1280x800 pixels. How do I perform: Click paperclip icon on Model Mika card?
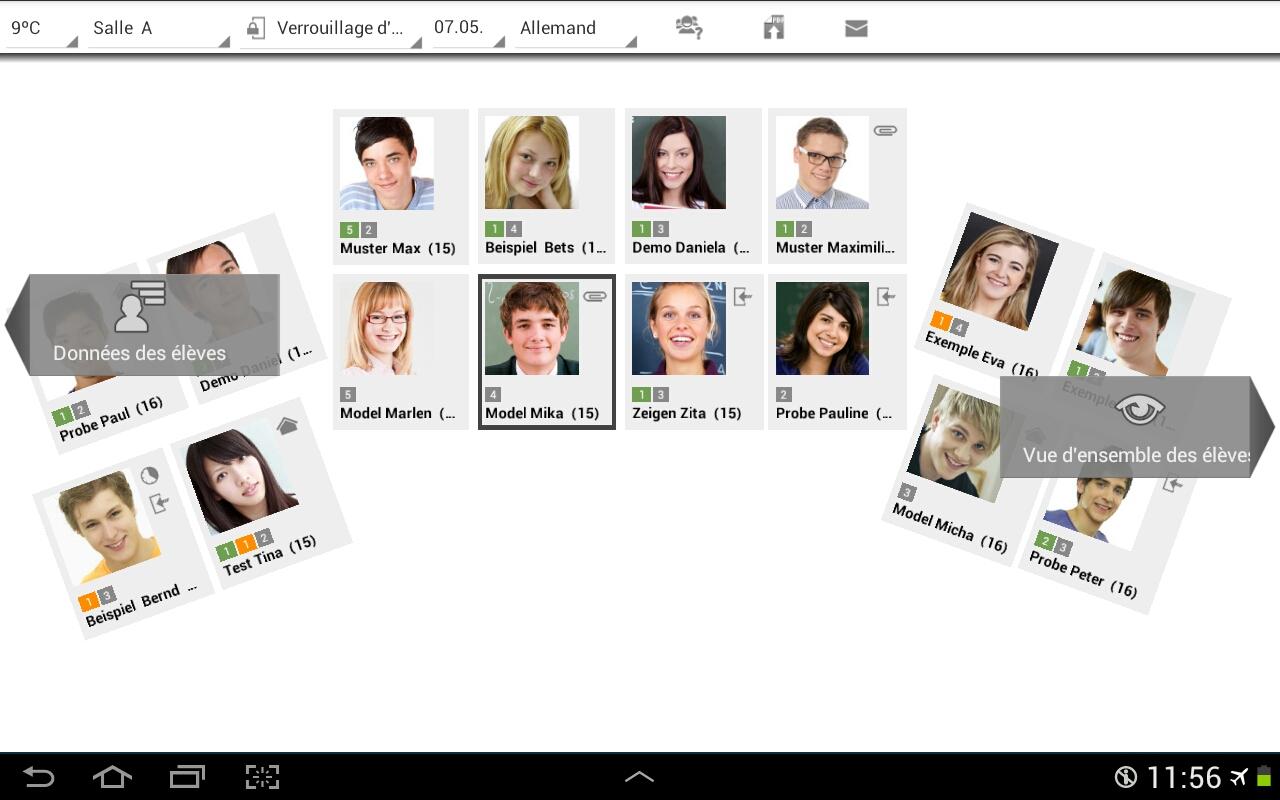pyautogui.click(x=595, y=297)
